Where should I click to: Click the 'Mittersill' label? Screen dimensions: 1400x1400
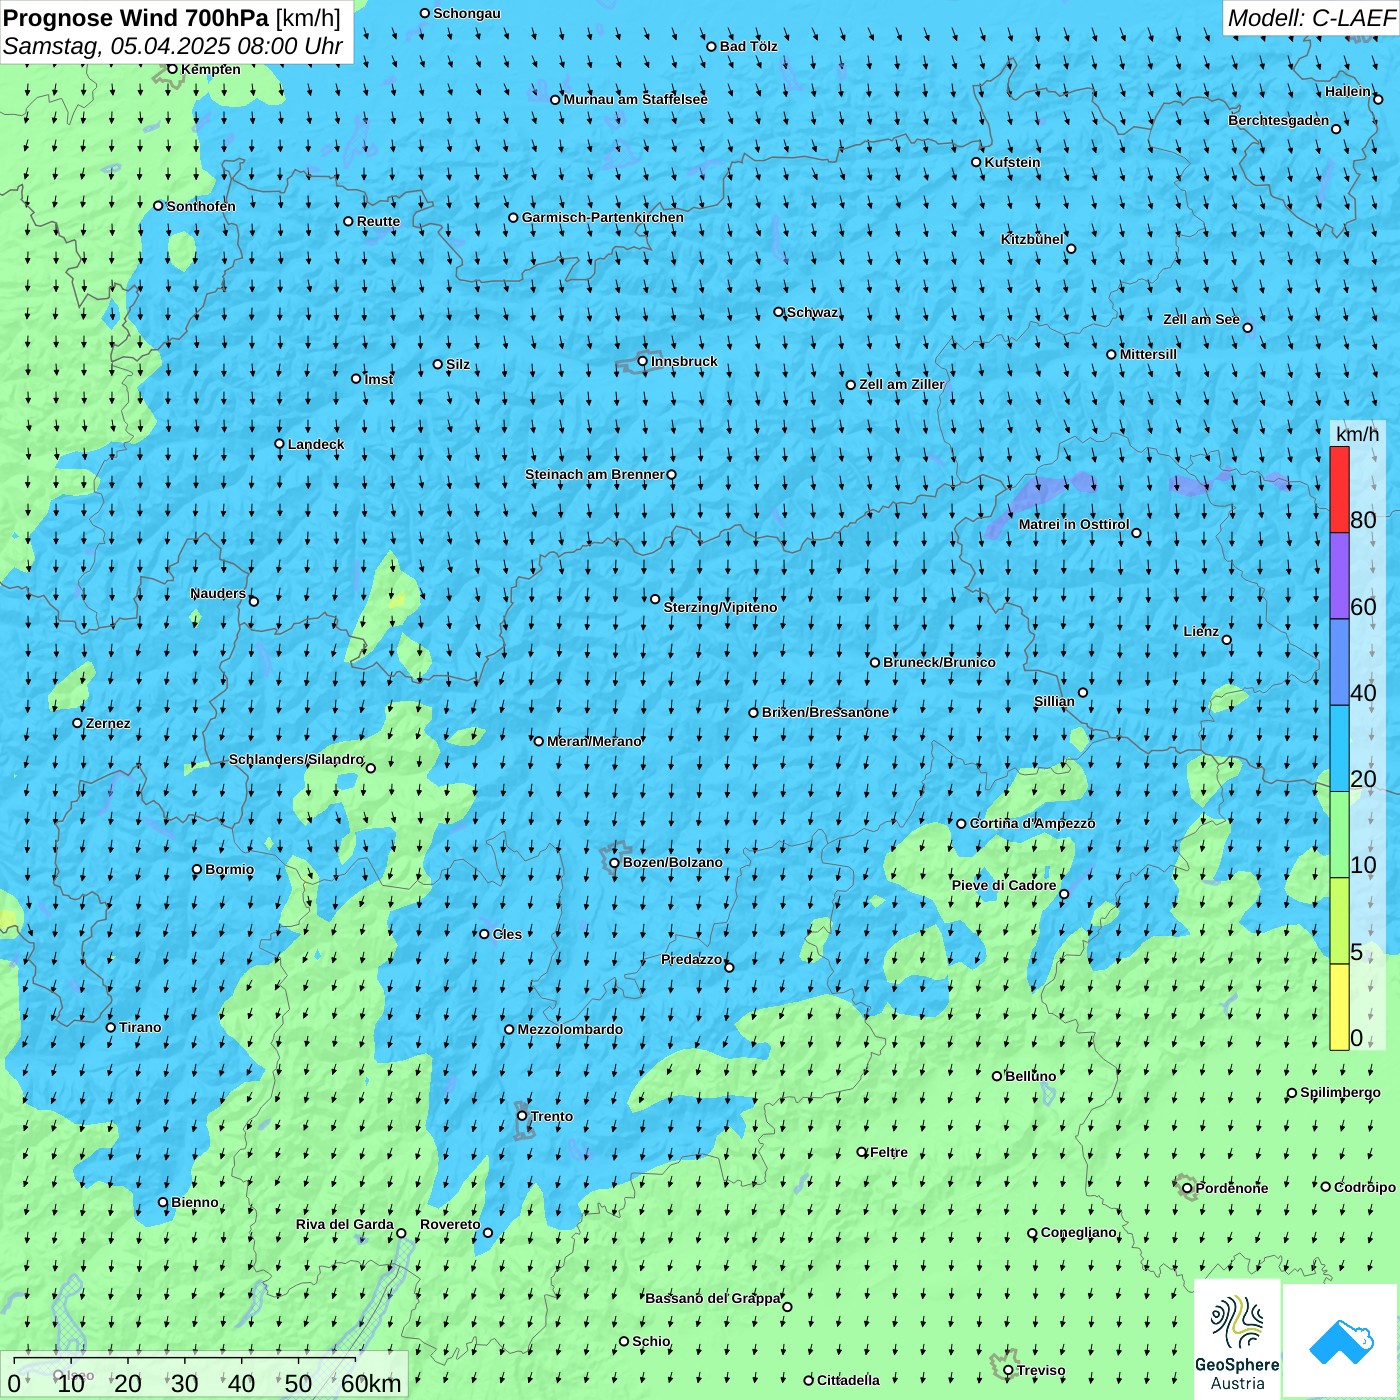point(1148,354)
